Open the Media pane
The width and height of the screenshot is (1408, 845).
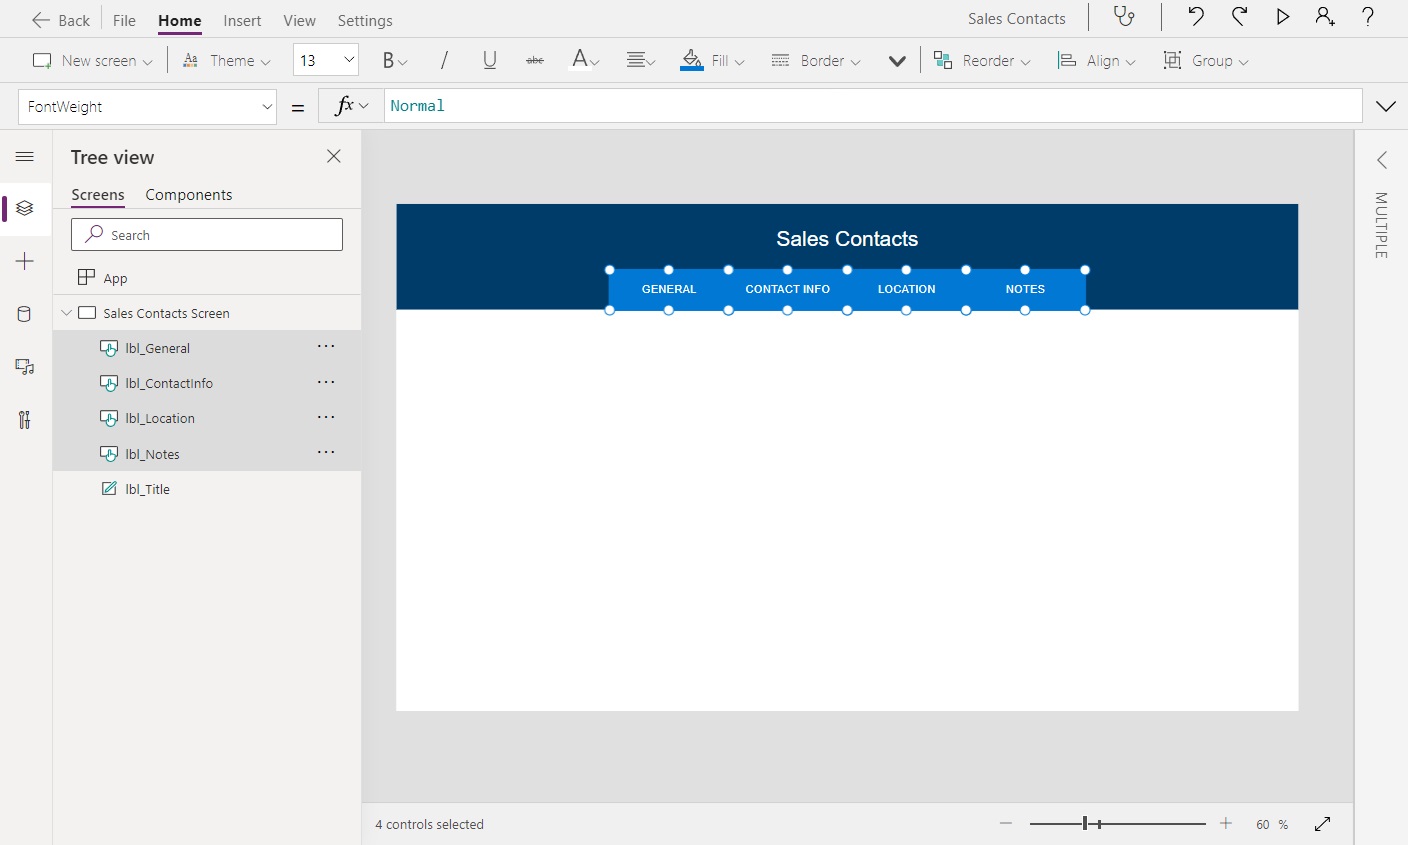click(x=25, y=367)
